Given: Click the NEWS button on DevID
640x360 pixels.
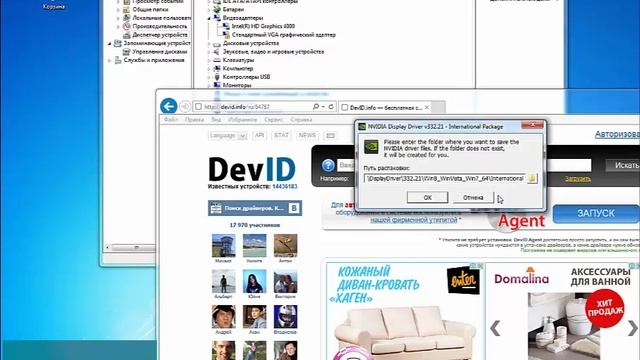Looking at the screenshot, I should coord(307,135).
